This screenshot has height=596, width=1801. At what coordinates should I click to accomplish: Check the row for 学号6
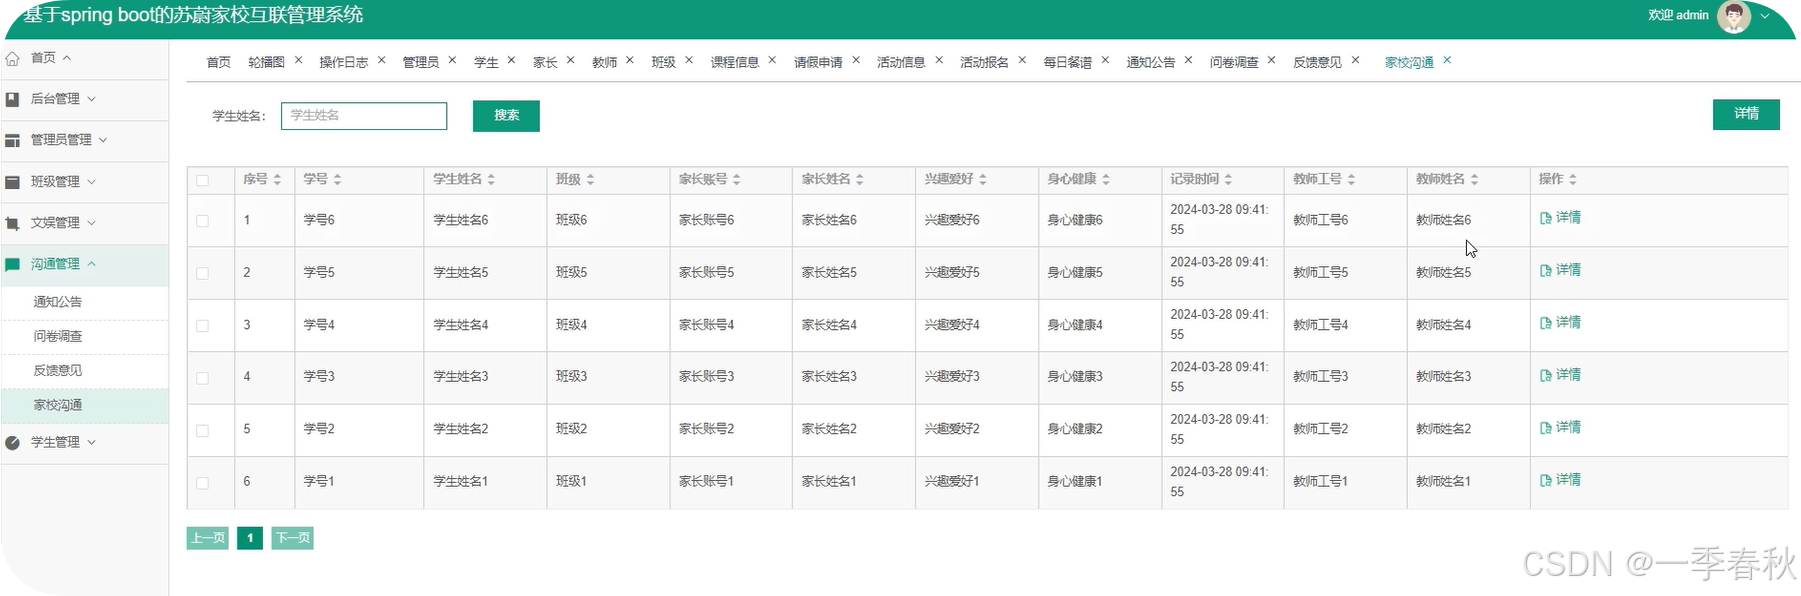pyautogui.click(x=202, y=221)
